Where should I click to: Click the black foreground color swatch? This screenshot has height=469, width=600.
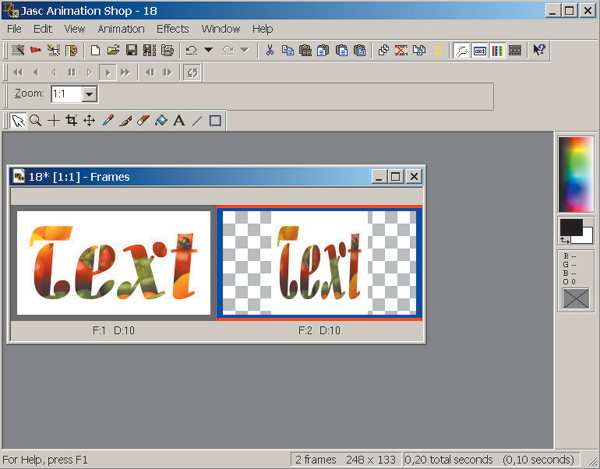(x=571, y=227)
